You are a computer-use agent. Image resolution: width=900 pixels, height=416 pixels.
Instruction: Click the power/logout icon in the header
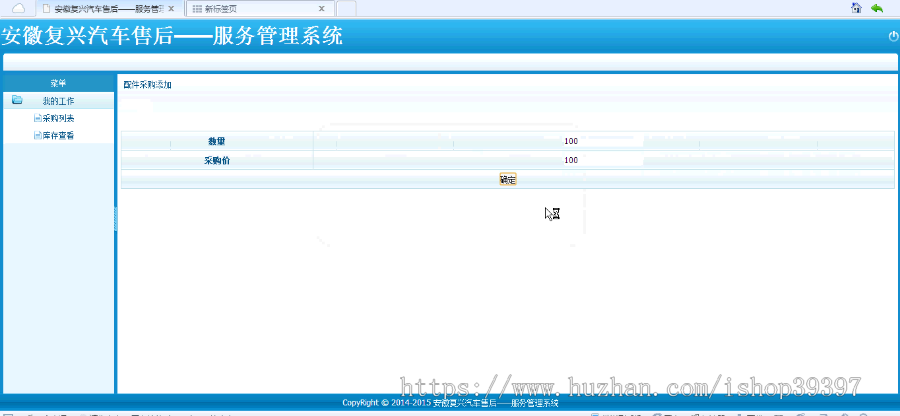point(893,36)
